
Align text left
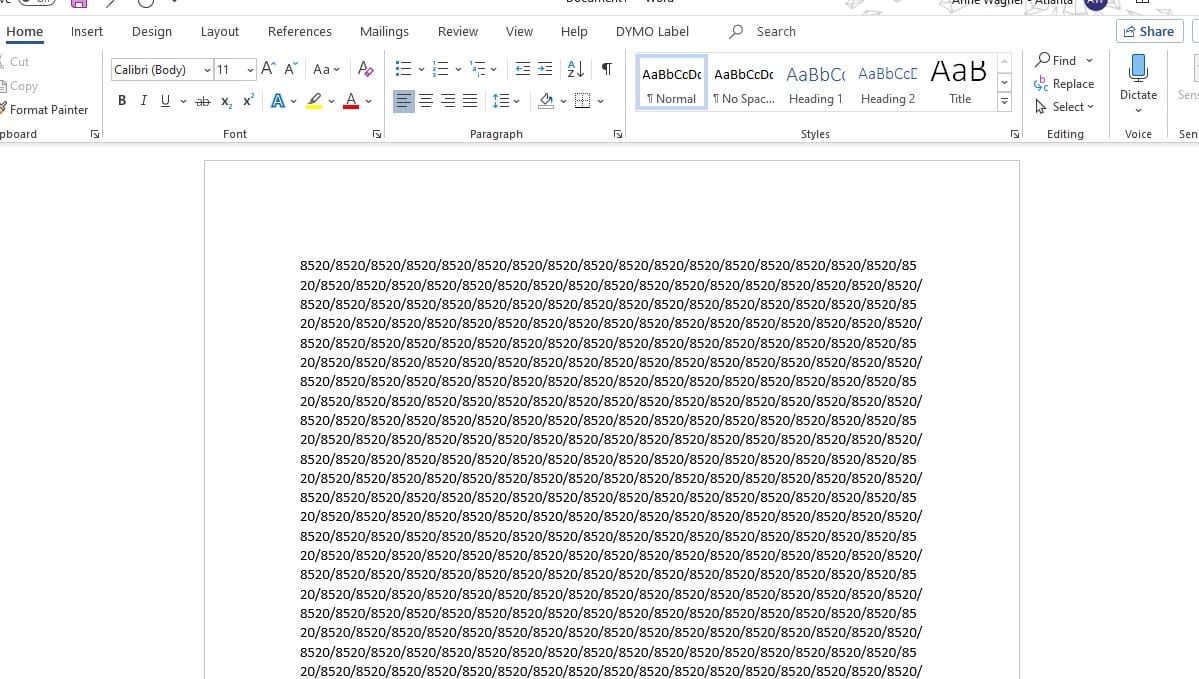pyautogui.click(x=403, y=101)
